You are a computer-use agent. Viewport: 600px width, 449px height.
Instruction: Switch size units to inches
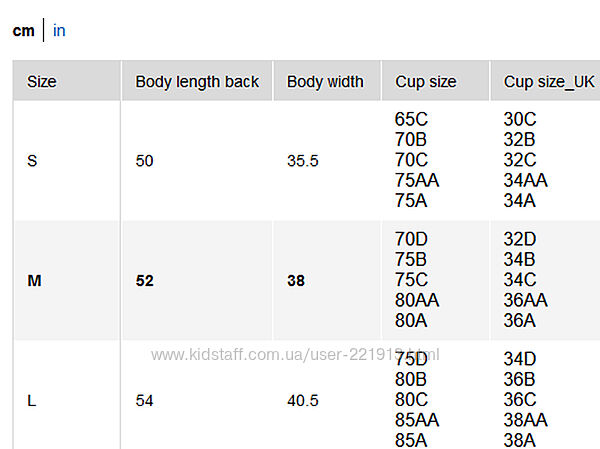pos(59,31)
